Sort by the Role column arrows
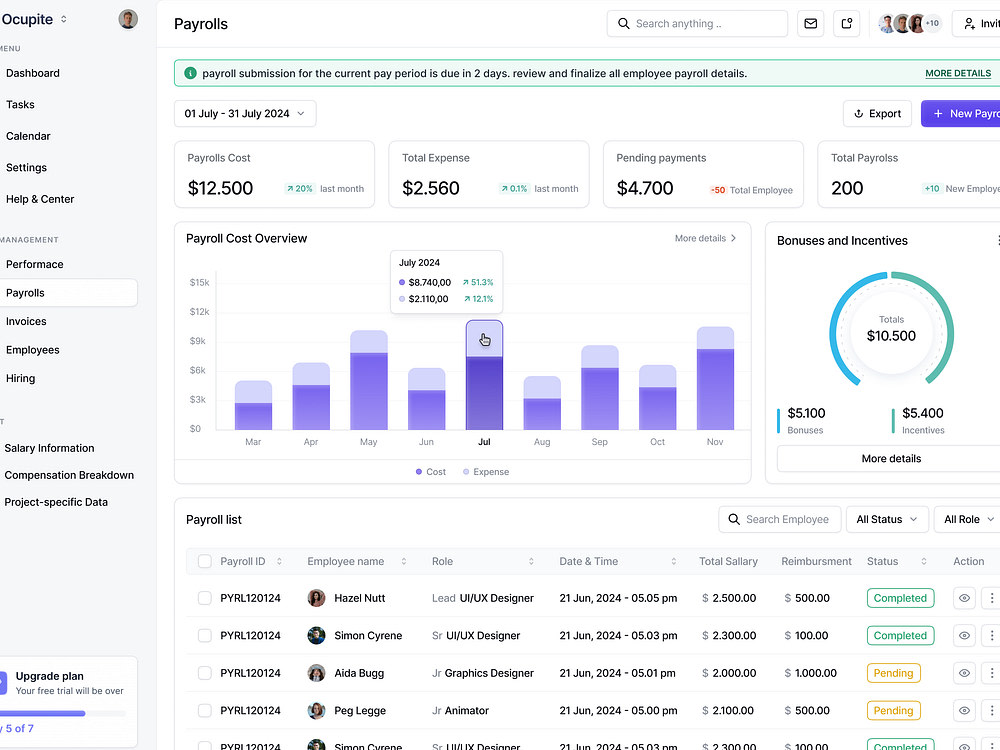 (531, 561)
